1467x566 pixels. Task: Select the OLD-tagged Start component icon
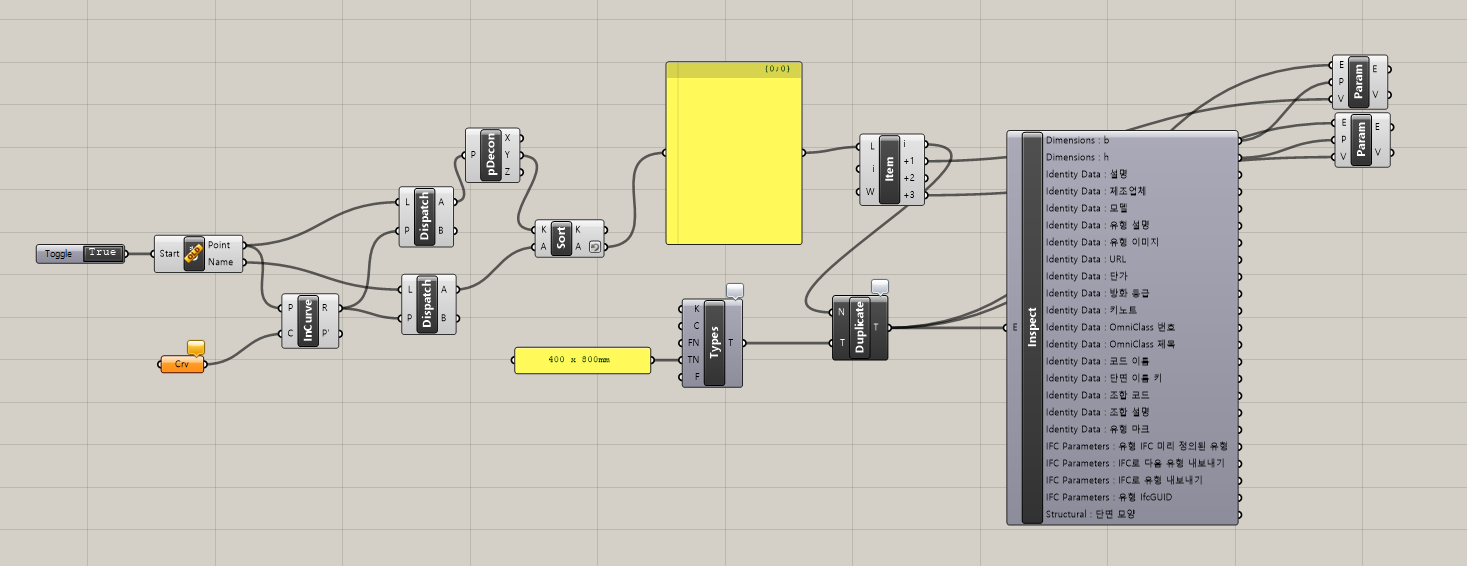pyautogui.click(x=193, y=254)
